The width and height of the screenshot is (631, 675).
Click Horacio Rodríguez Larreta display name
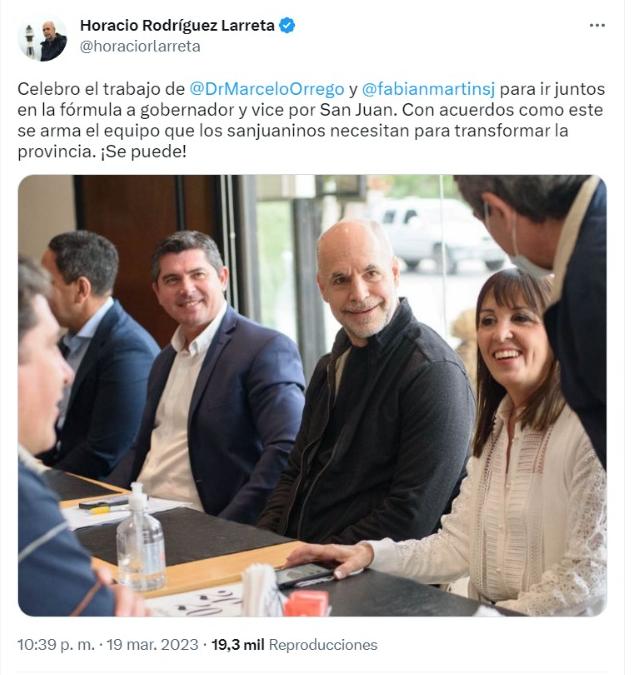coord(177,25)
